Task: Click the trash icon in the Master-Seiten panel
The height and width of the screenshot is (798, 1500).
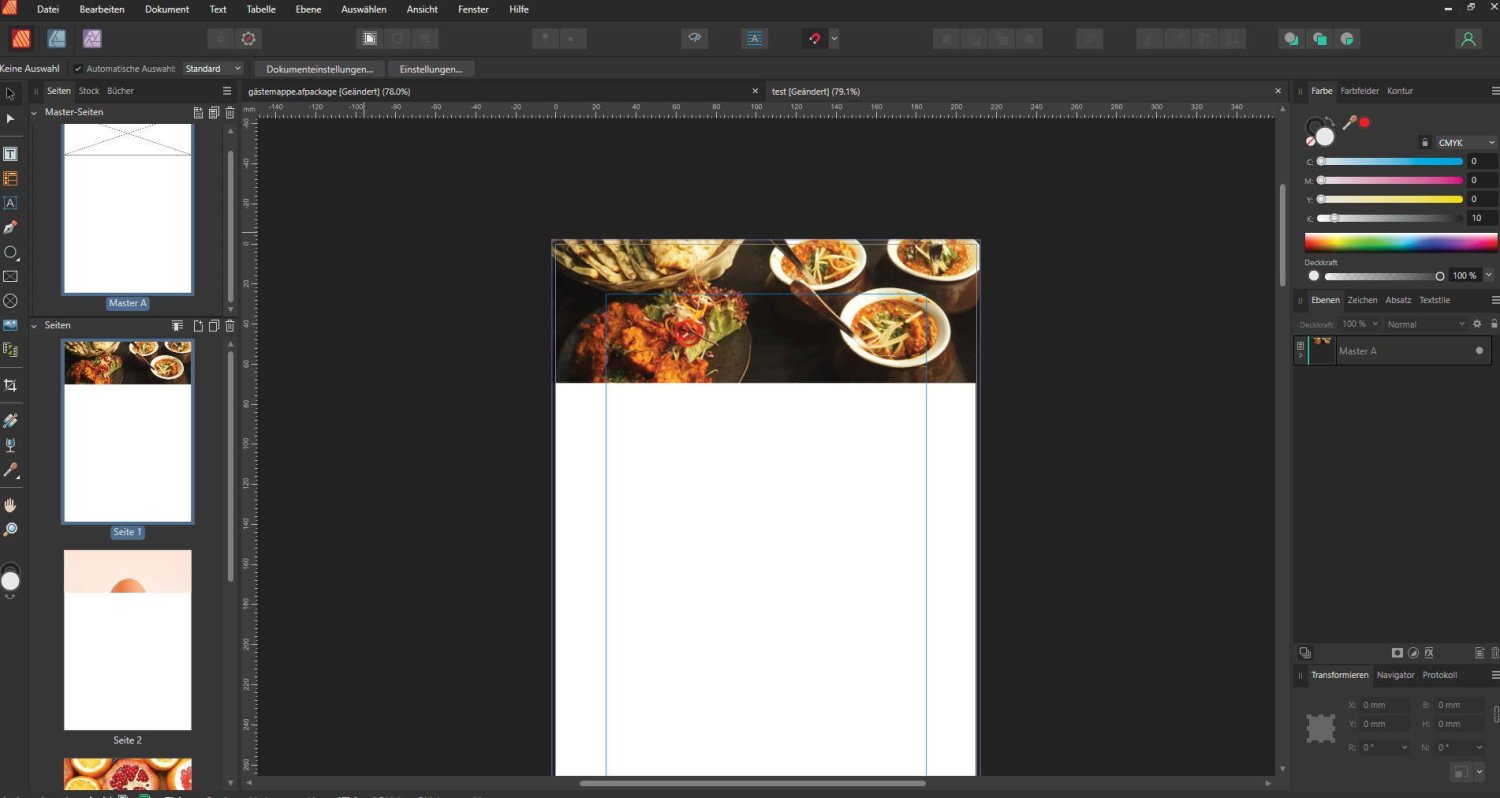Action: [229, 112]
